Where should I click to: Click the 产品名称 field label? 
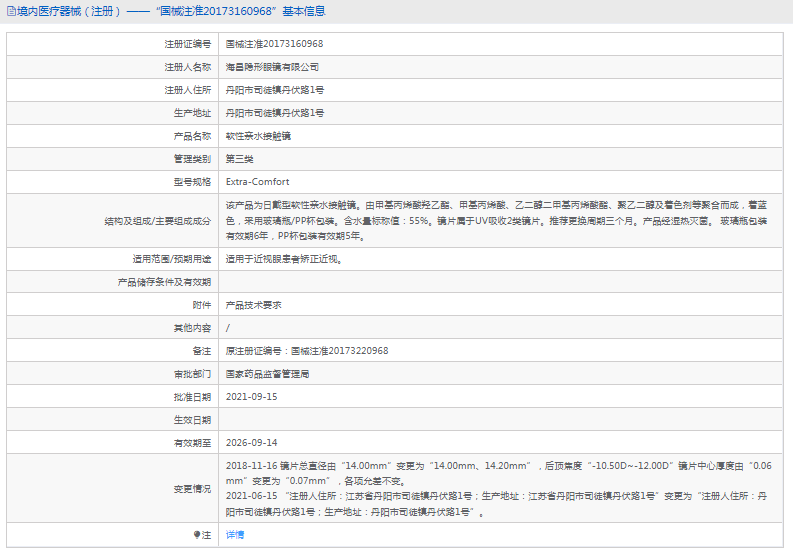[x=192, y=136]
